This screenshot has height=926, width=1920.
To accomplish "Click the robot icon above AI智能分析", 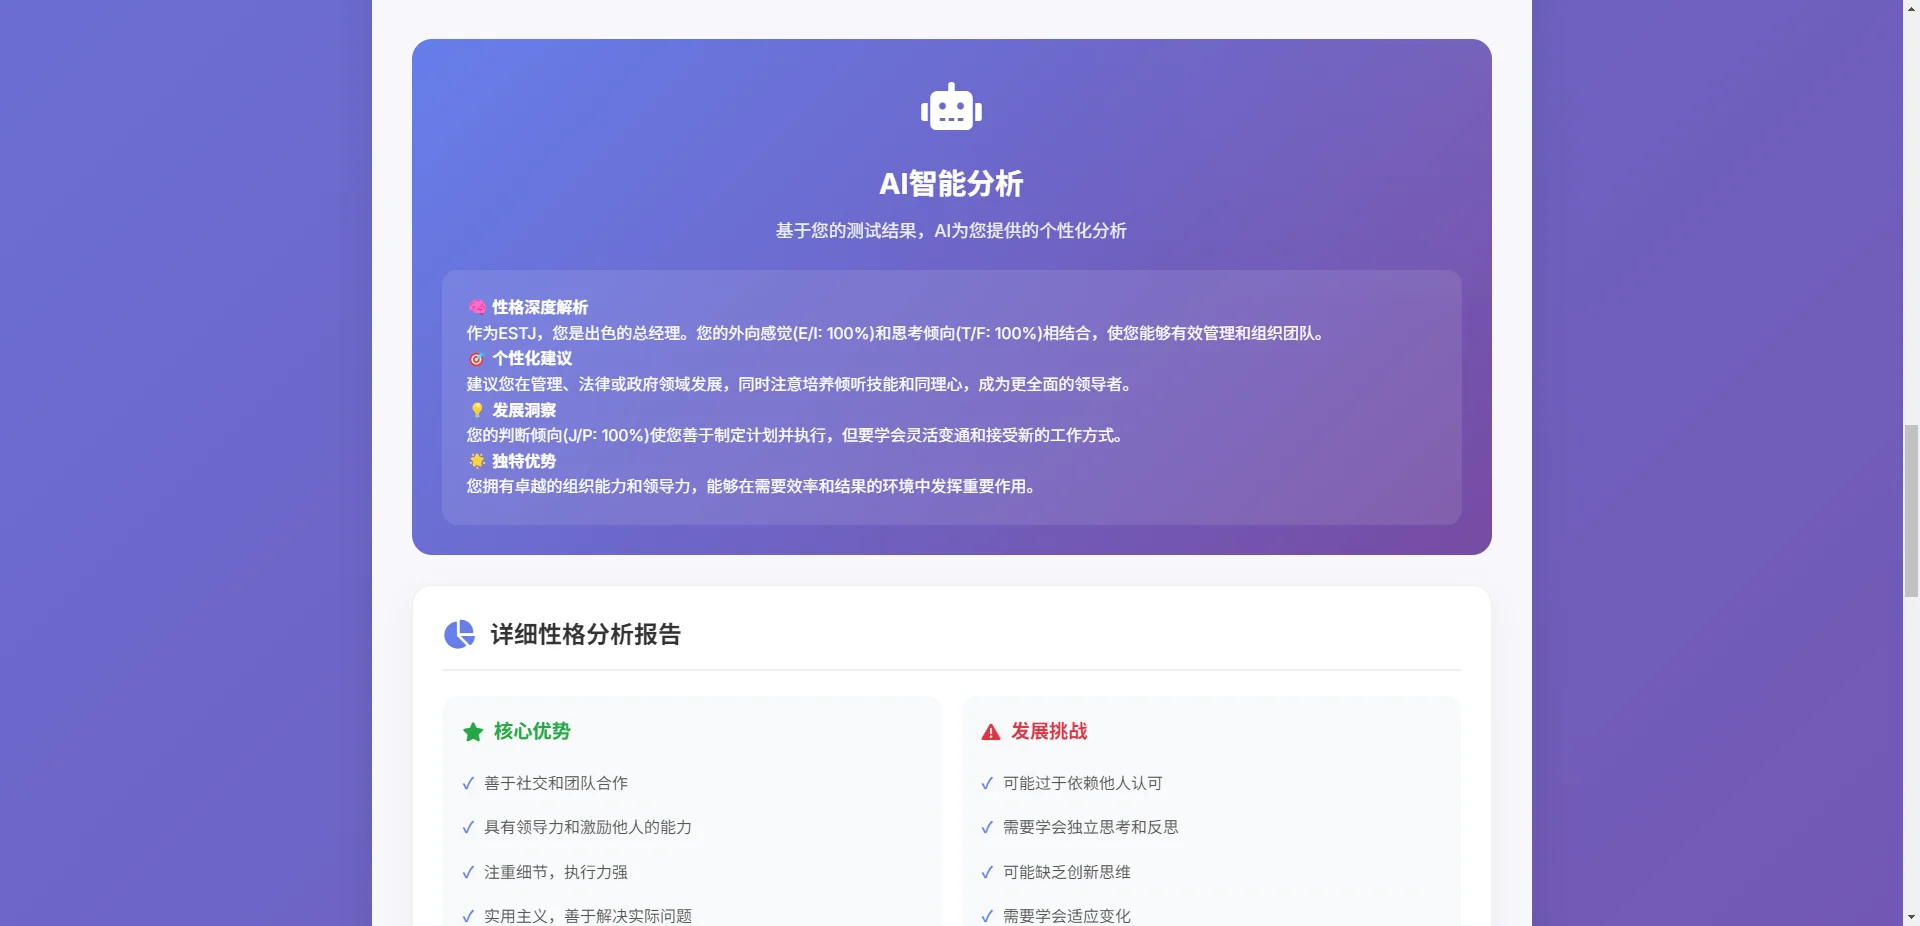I will tap(951, 107).
